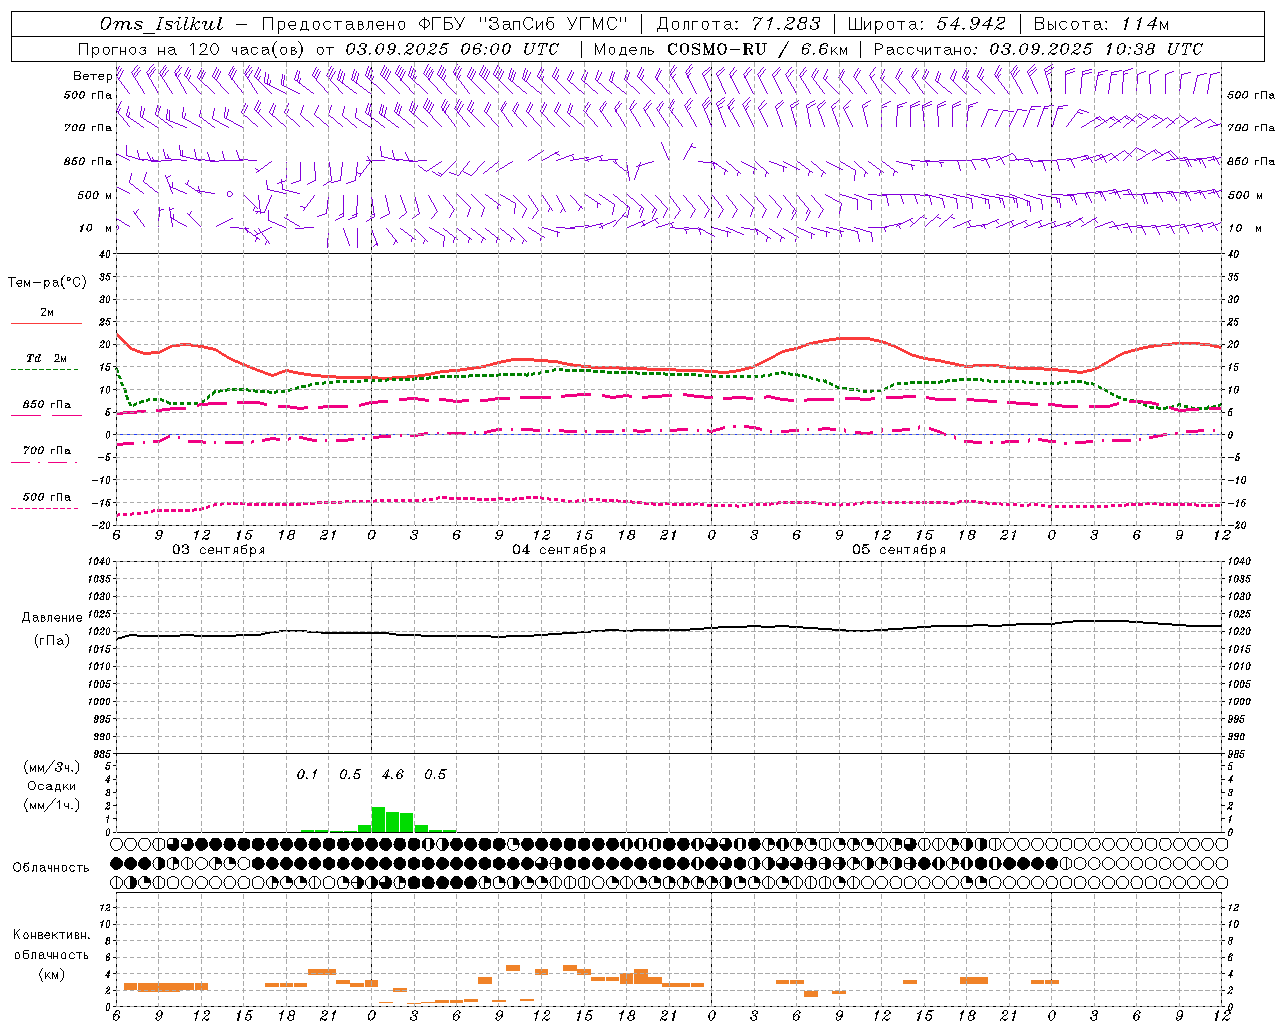Click the Долгота: 71.283 longitude value
Screen dimensions: 1280x1024
(x=738, y=24)
